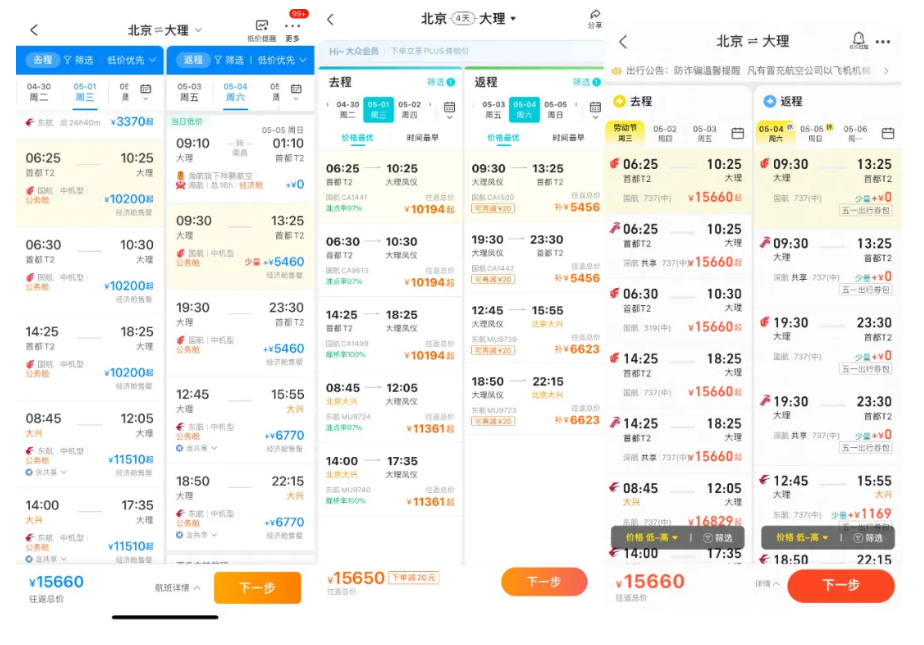Tap 去程 筛选 on right app's floating bar
924x645 pixels.
pyautogui.click(x=718, y=538)
